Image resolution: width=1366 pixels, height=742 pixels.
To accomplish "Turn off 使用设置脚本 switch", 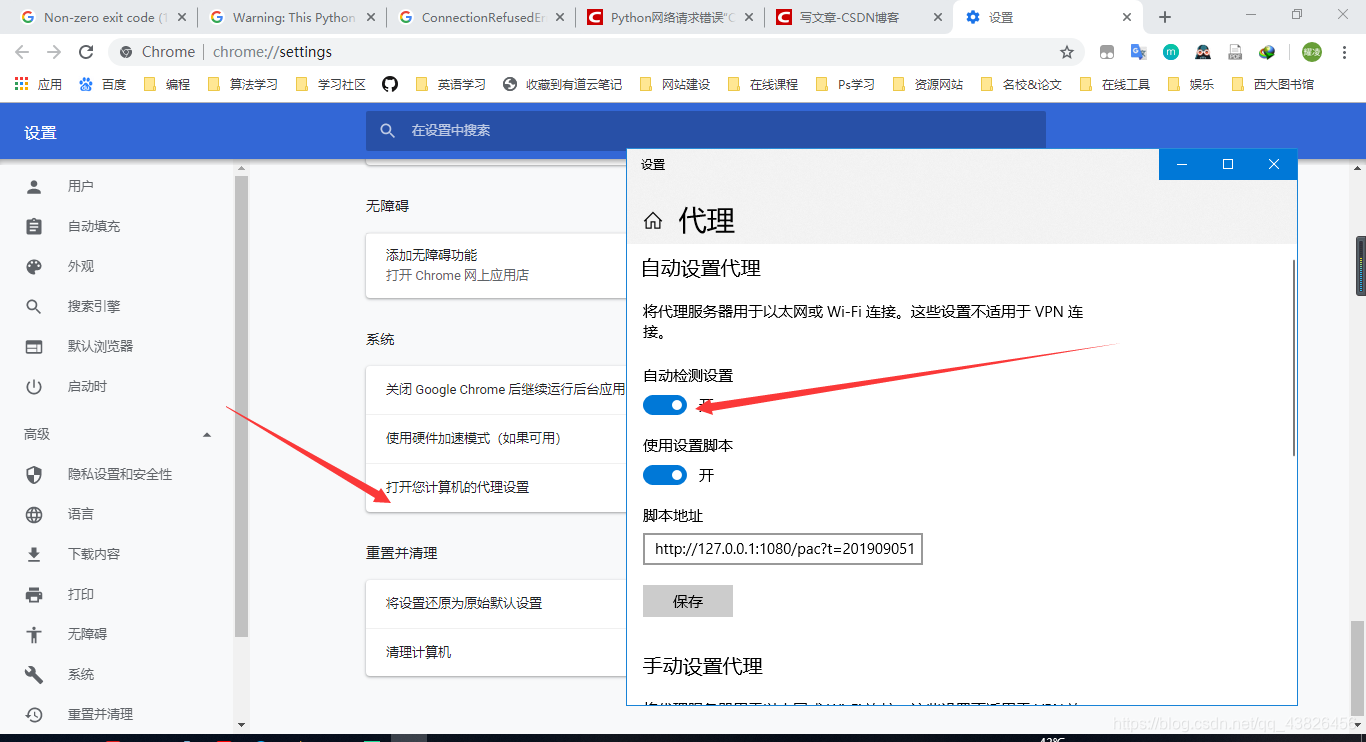I will pos(664,475).
